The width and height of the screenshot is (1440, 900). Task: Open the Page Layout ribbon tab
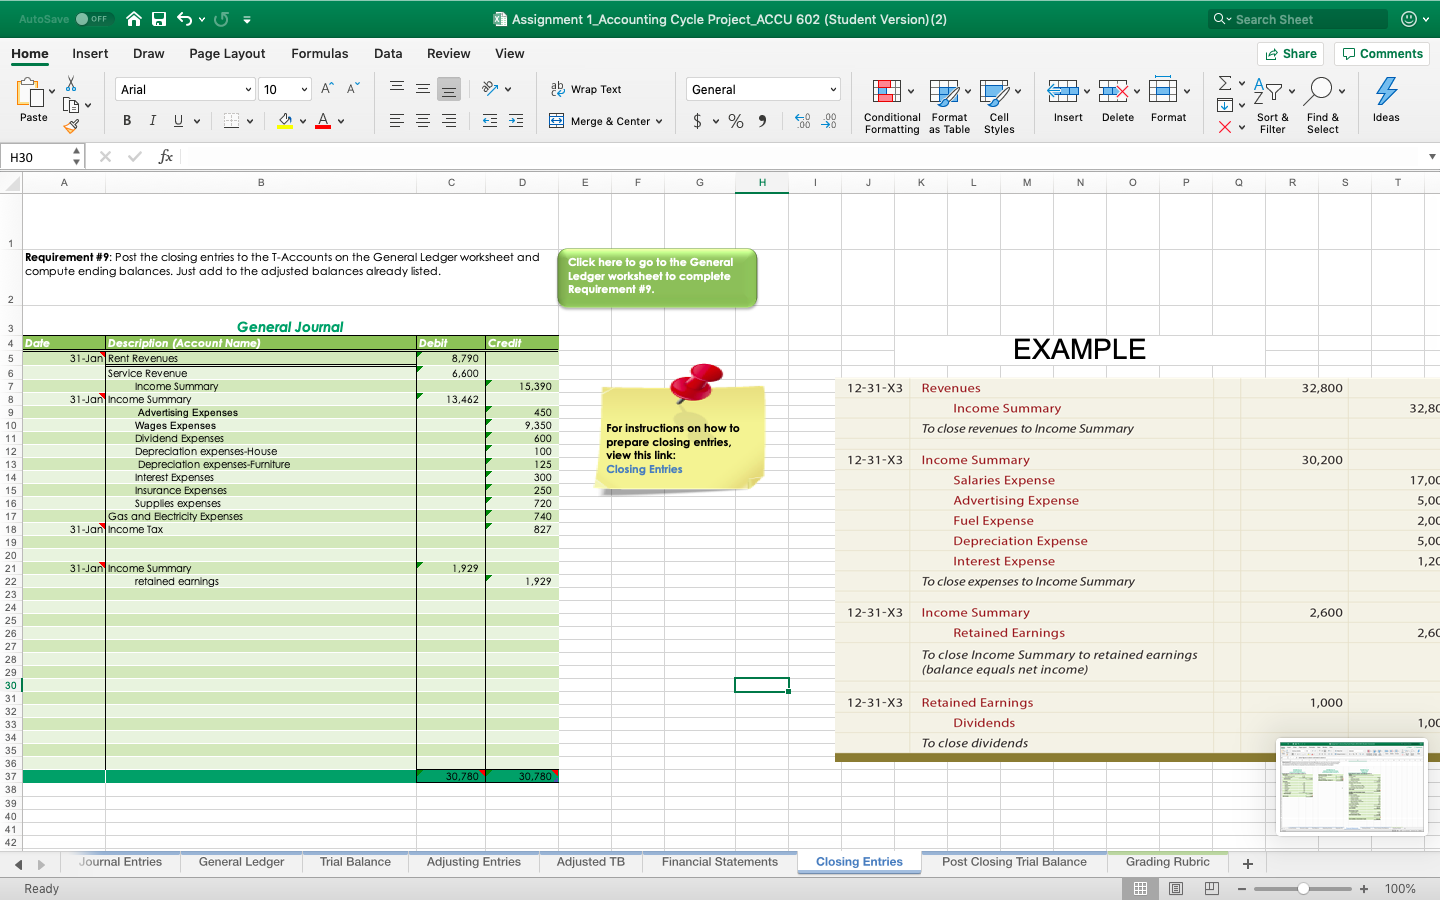tap(227, 54)
